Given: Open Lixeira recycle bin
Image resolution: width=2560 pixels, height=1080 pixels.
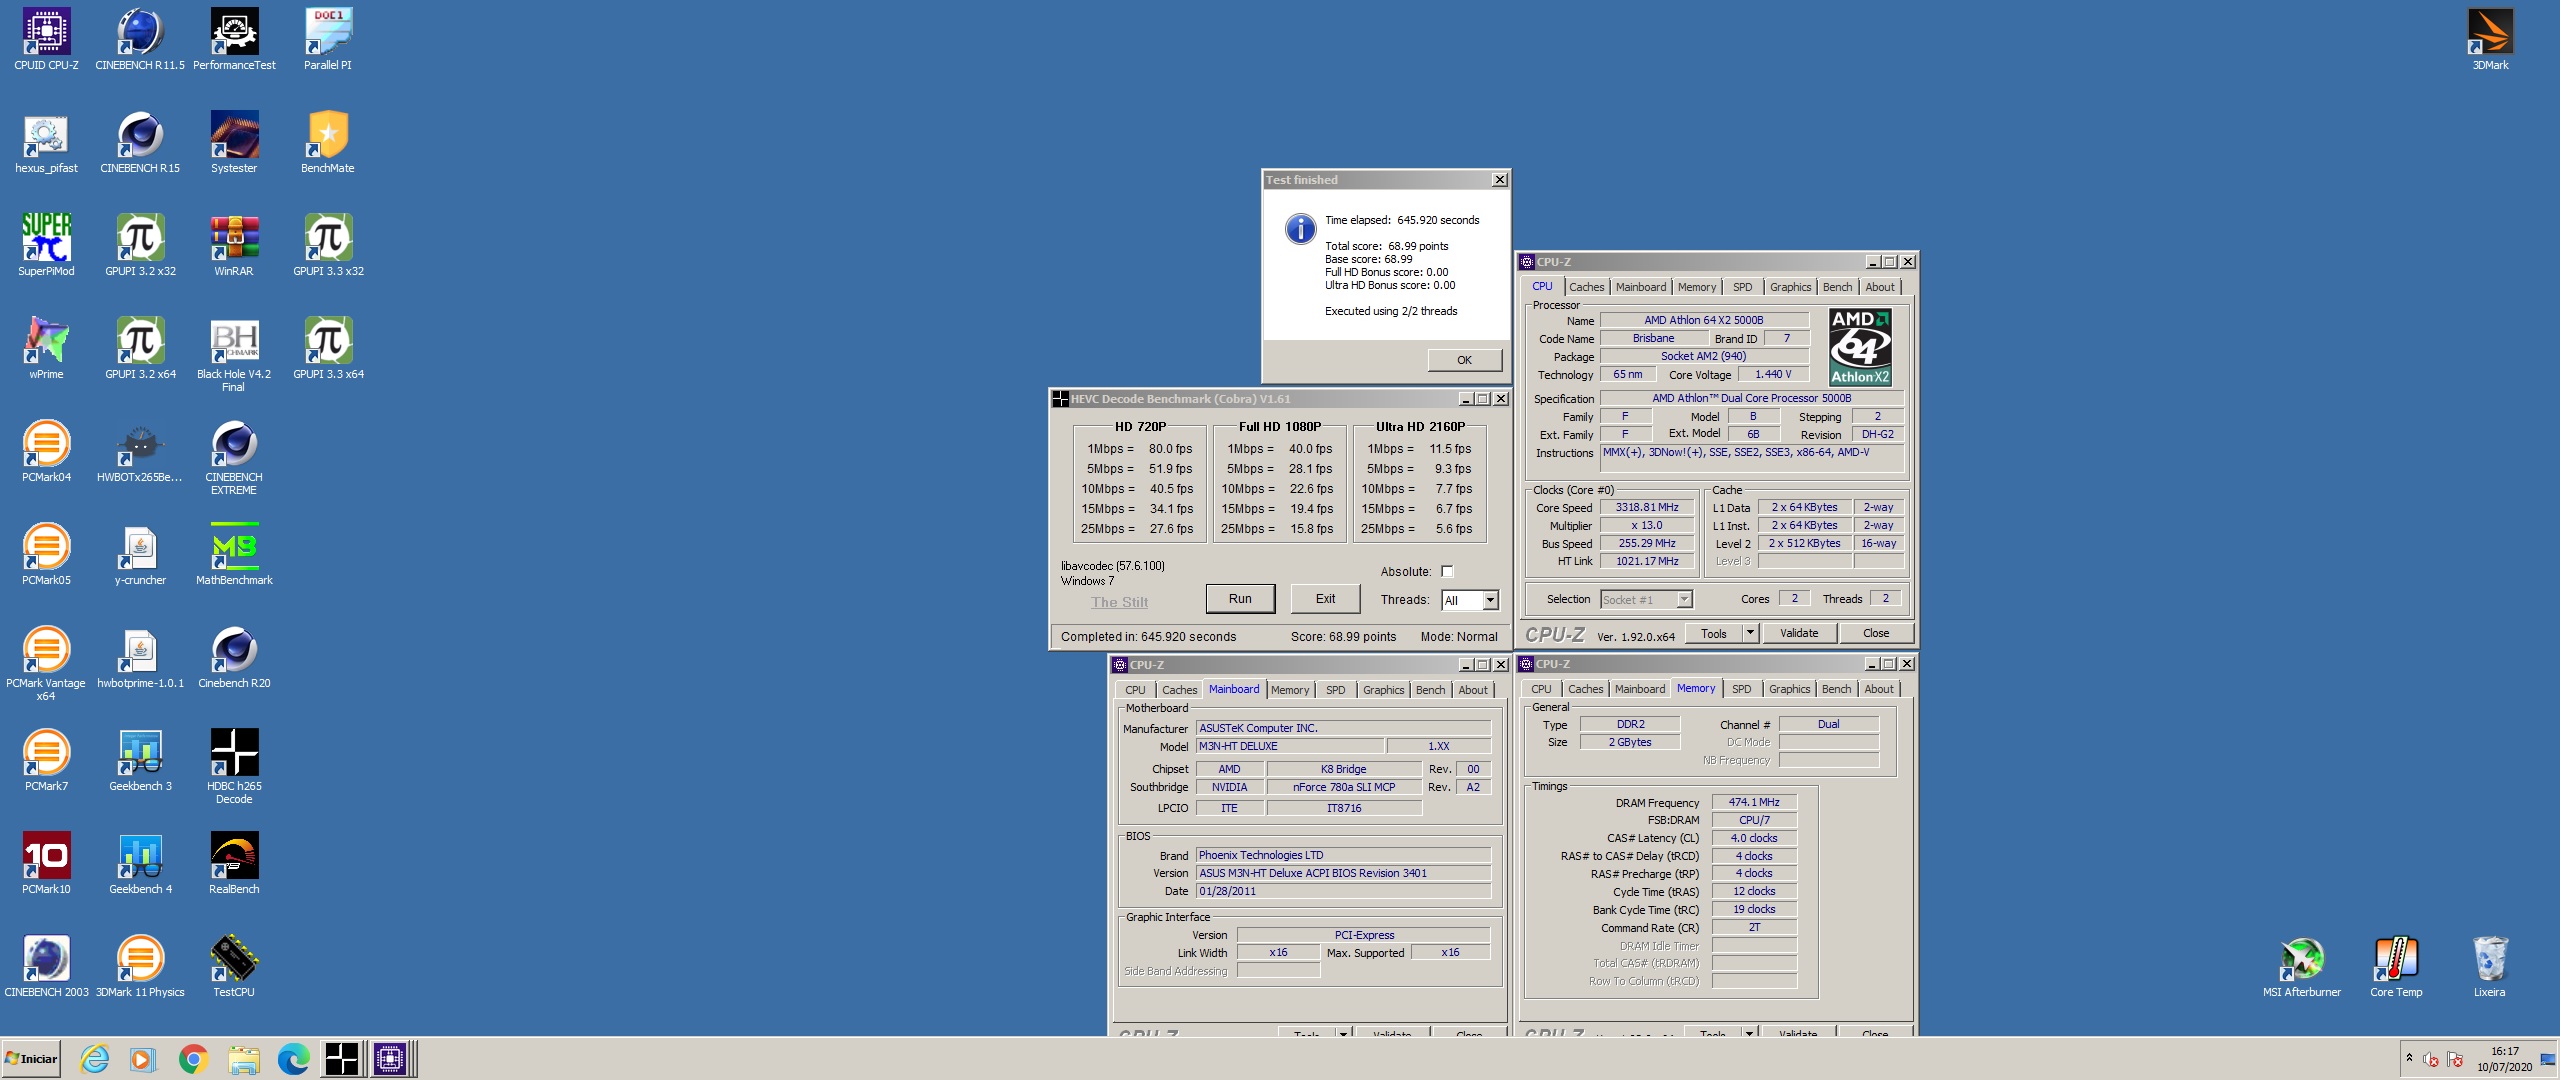Looking at the screenshot, I should click(x=2490, y=967).
